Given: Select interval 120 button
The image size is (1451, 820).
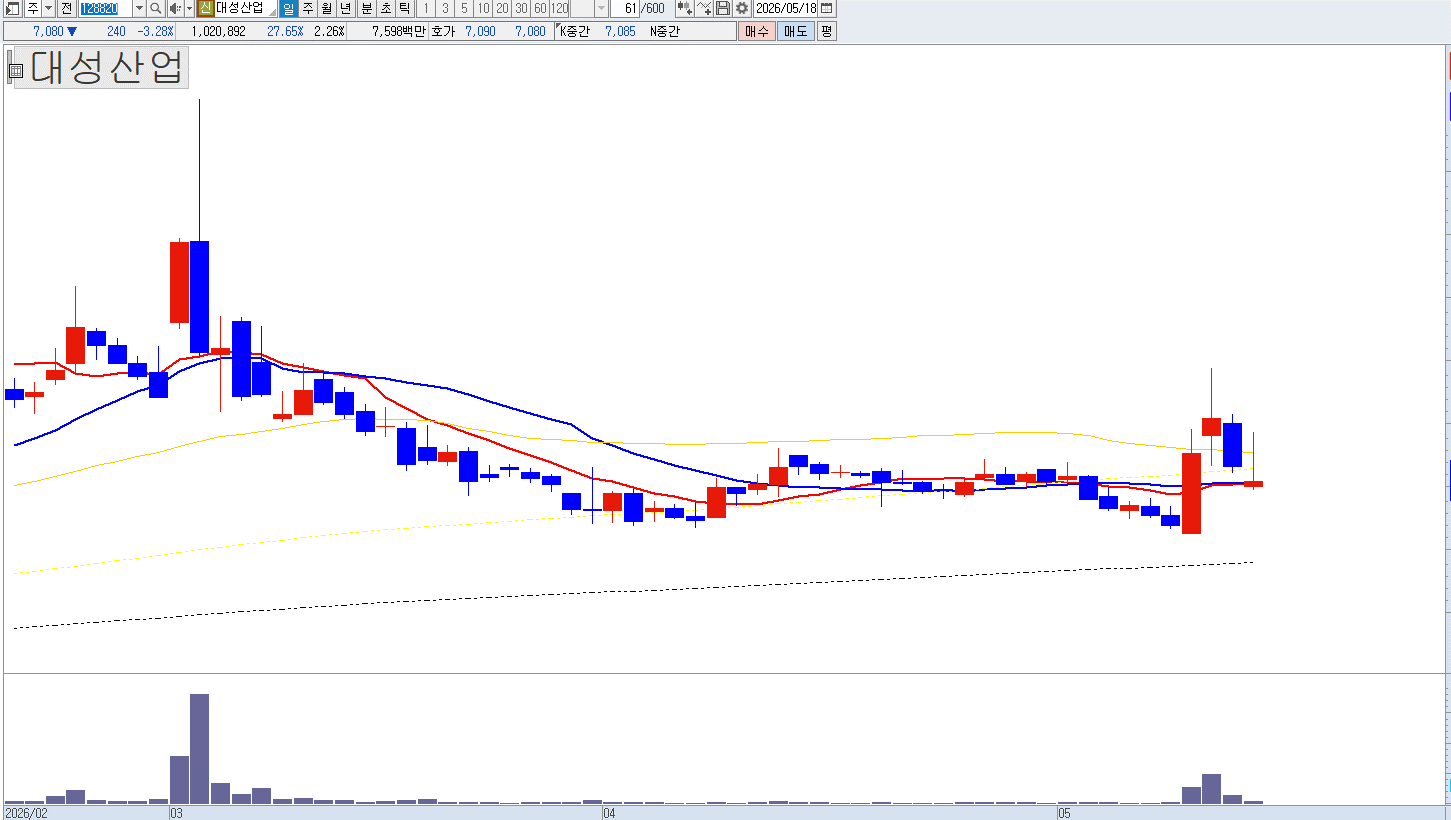Looking at the screenshot, I should pos(560,8).
